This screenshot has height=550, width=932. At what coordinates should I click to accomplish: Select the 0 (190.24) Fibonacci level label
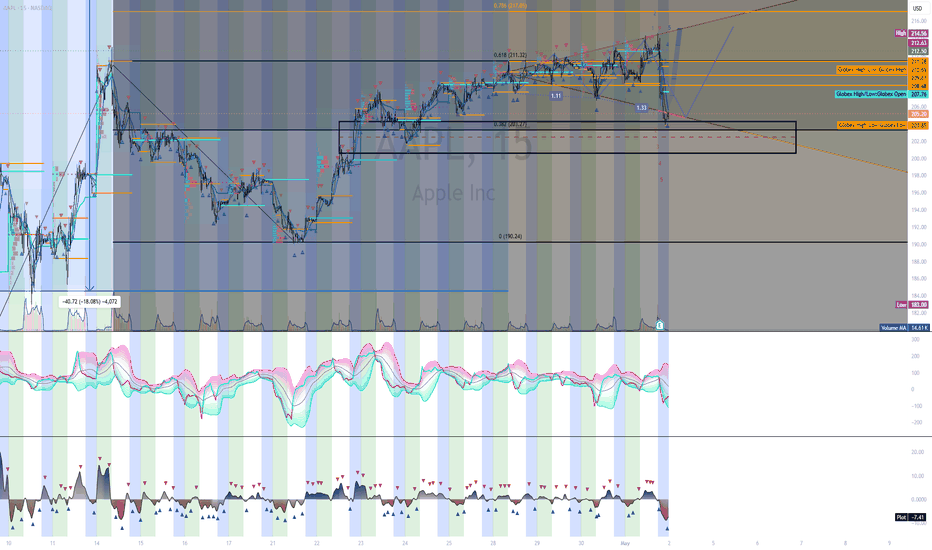[x=510, y=236]
